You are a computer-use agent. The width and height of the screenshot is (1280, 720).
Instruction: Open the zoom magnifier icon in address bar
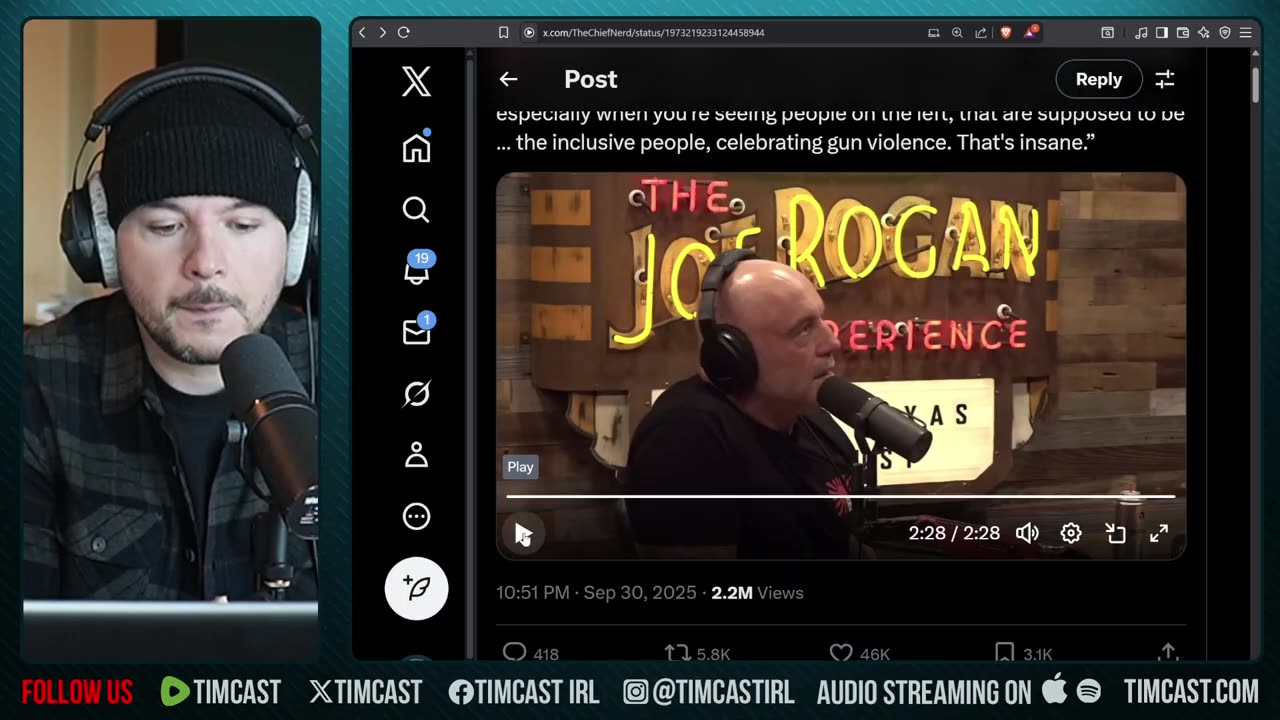click(x=957, y=32)
